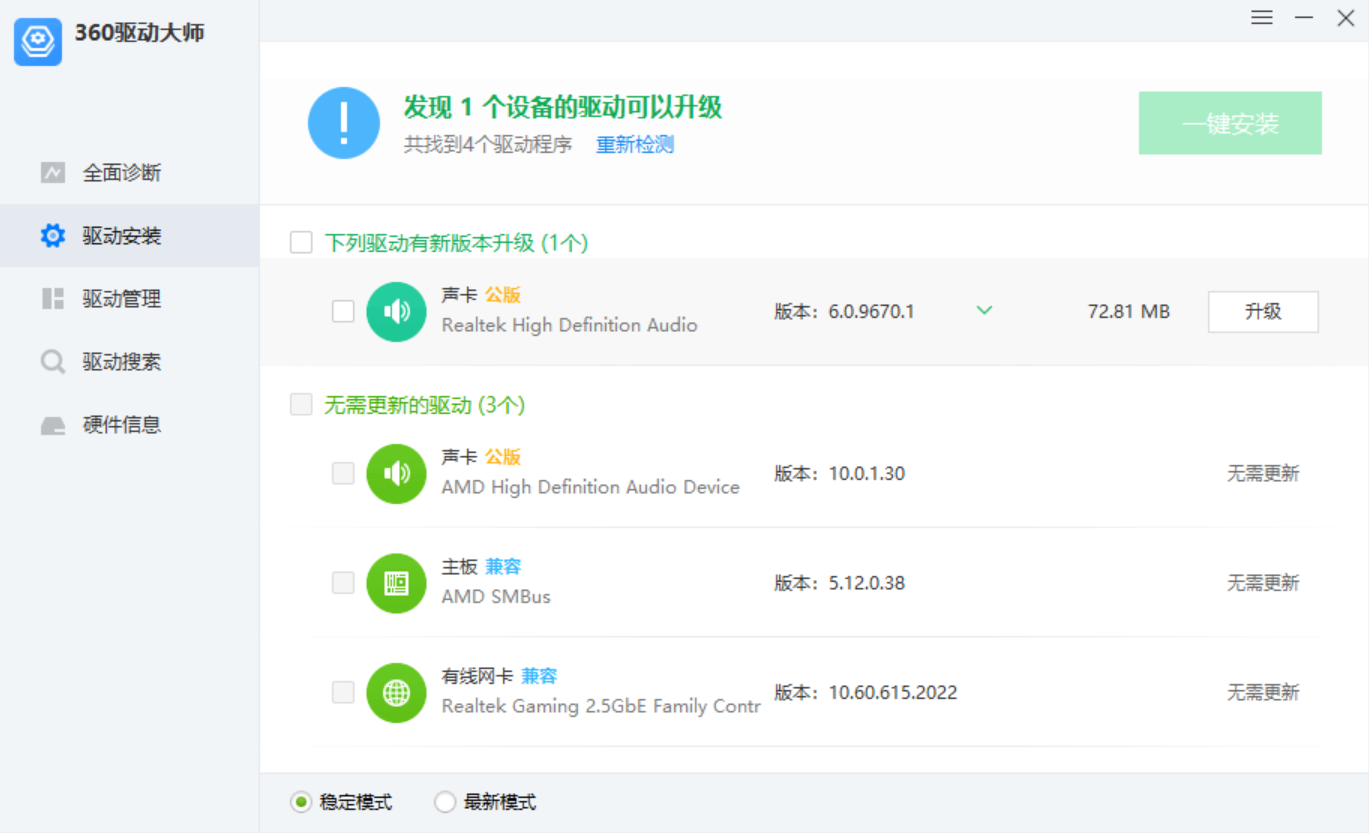Screen dimensions: 1369x833
Task: Click the 兼容 tag next to 主板
Action: click(x=503, y=567)
